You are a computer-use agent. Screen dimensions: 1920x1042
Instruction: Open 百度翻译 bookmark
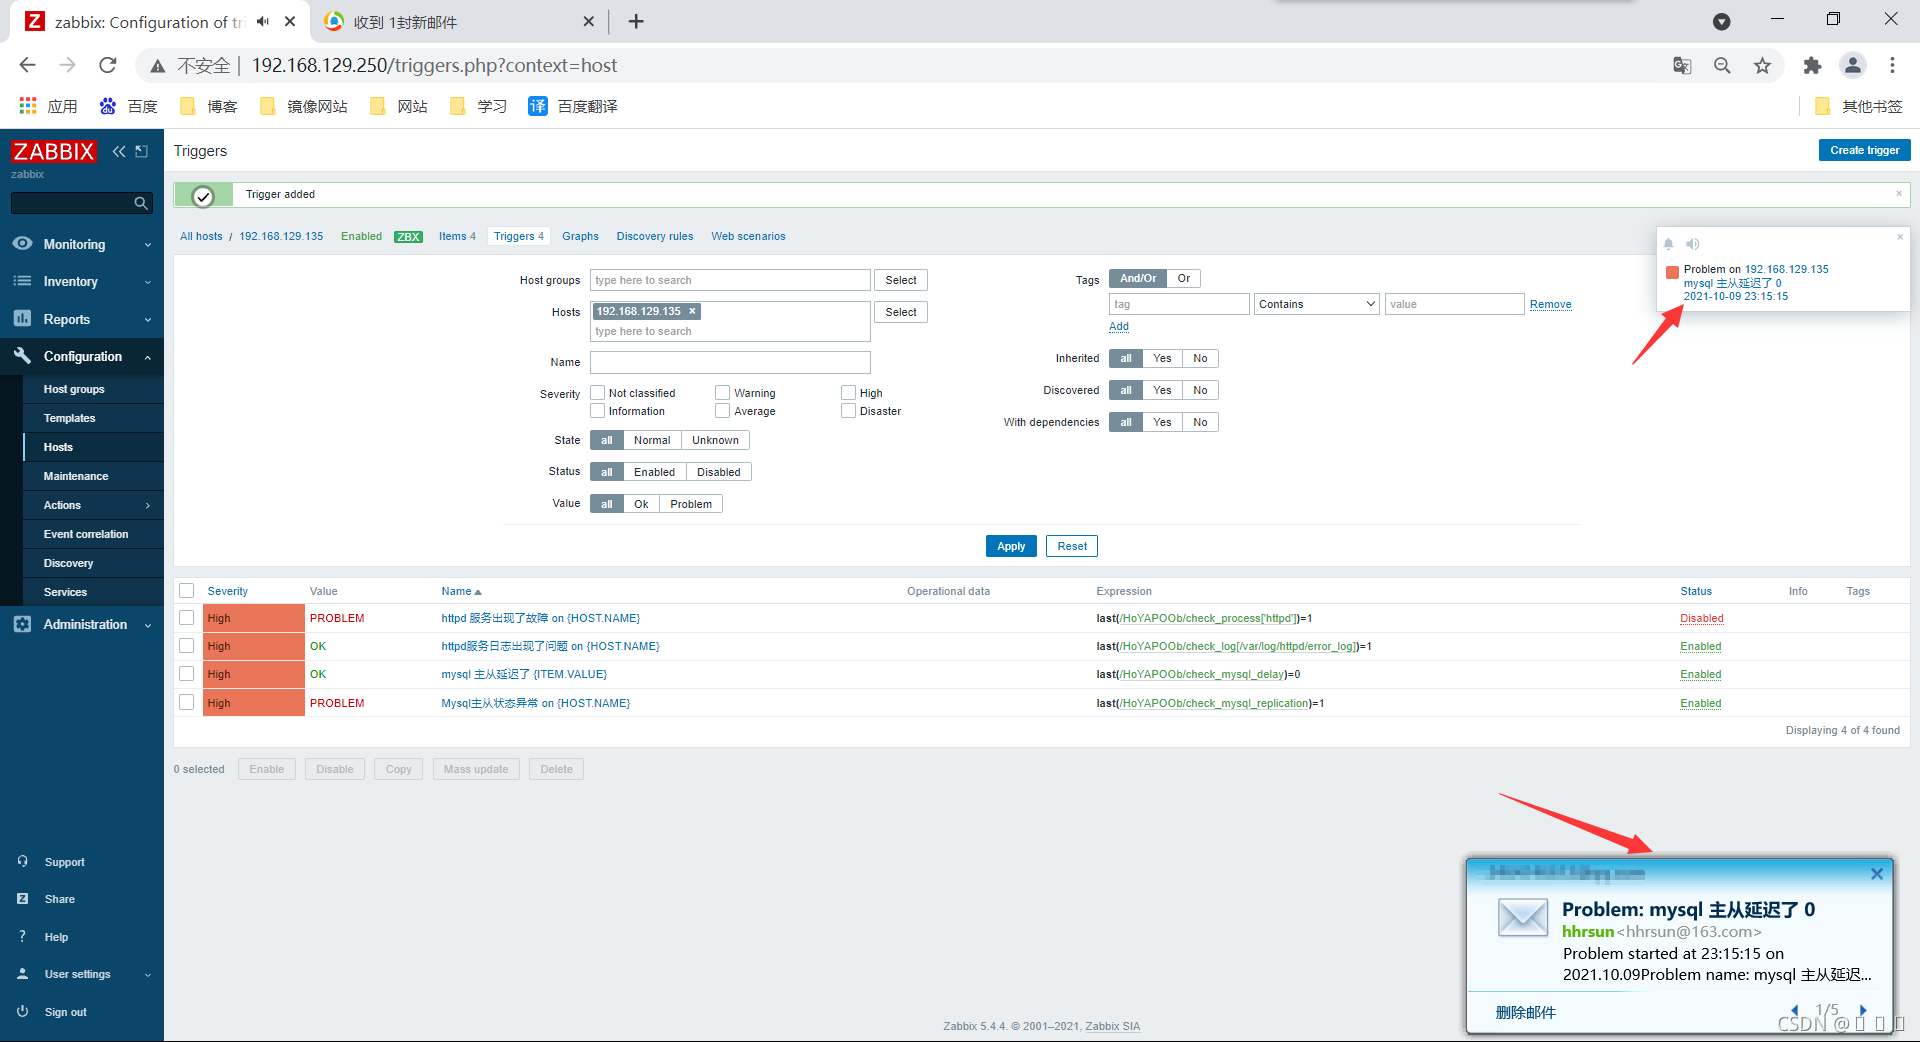(x=573, y=106)
